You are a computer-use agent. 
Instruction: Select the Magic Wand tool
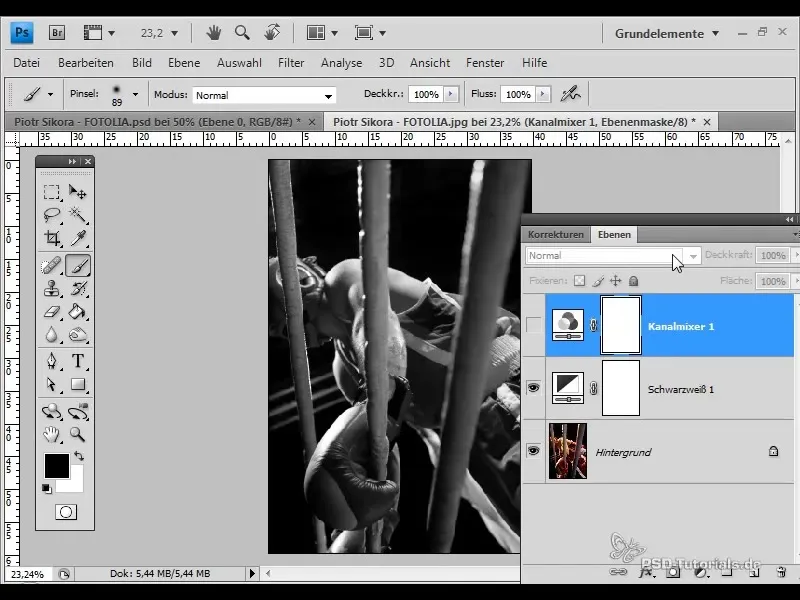point(78,215)
